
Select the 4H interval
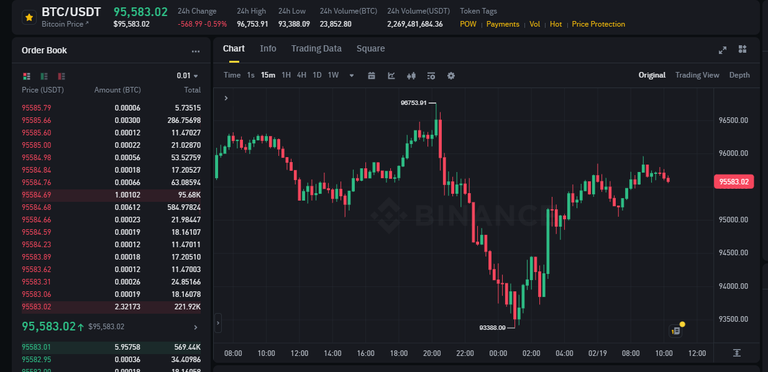(x=302, y=75)
